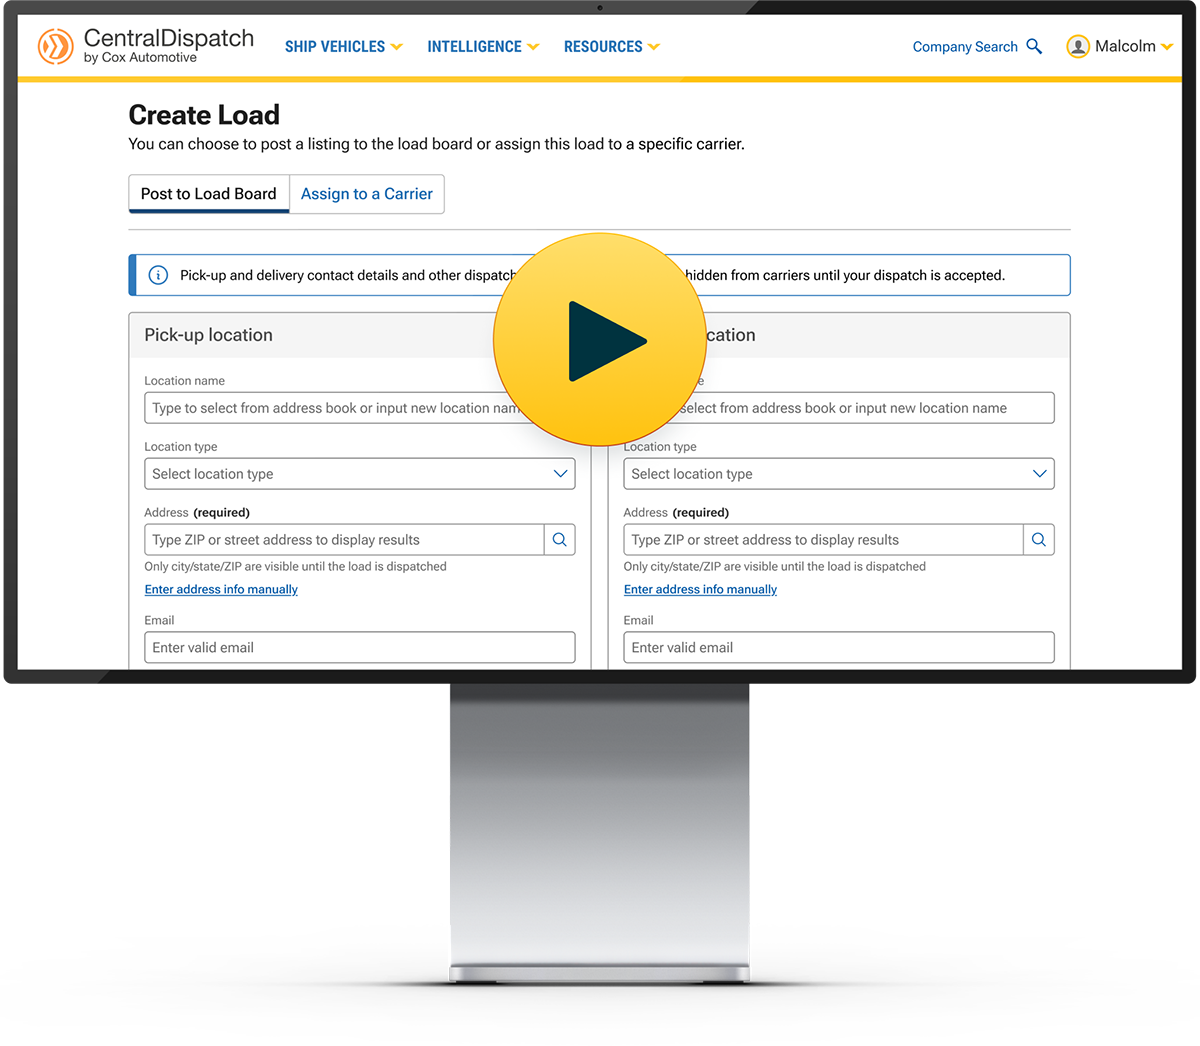Screen dimensions: 1200x1046
Task: Click the CentralDispatch logo icon
Action: click(56, 46)
